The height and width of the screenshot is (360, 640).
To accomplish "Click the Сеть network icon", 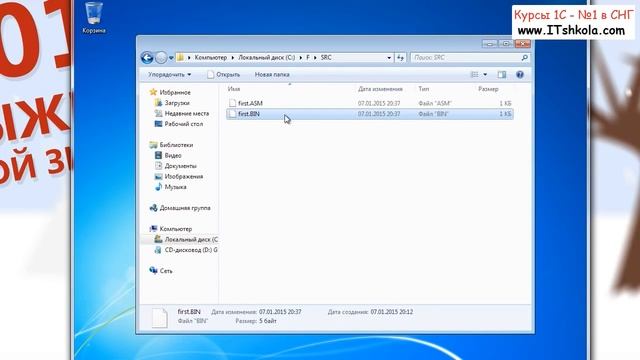I will click(x=153, y=271).
